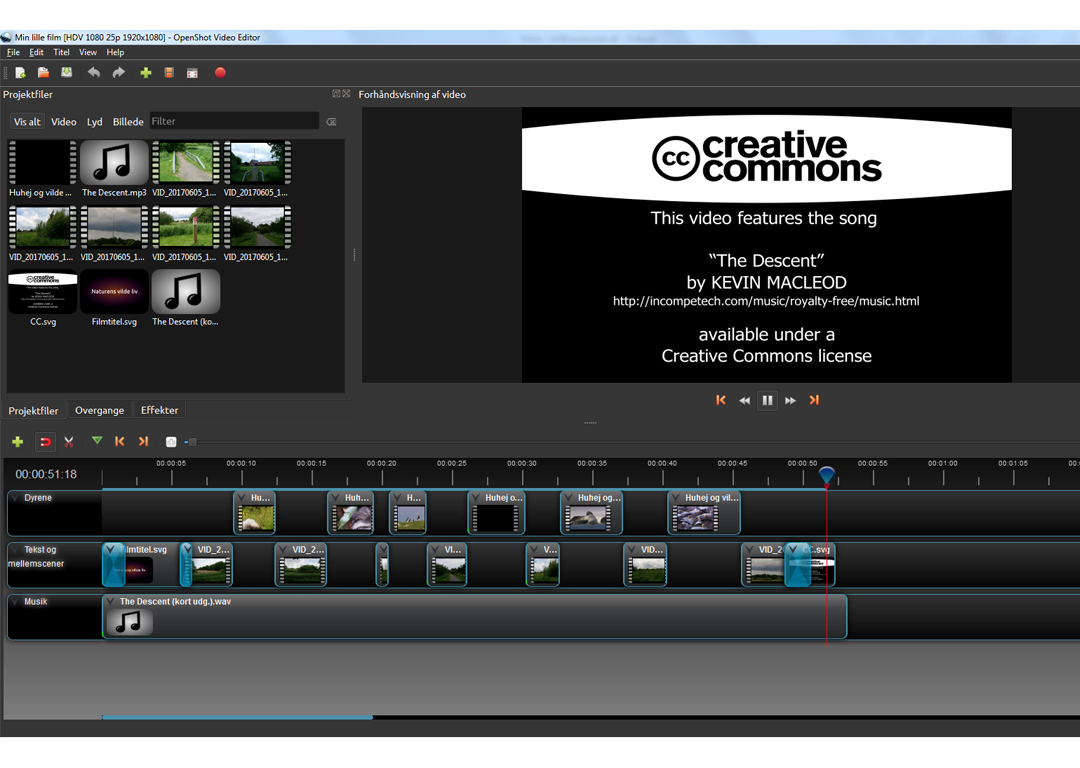Go to next marker on the timeline toolbar
This screenshot has width=1080, height=768.
pyautogui.click(x=143, y=442)
